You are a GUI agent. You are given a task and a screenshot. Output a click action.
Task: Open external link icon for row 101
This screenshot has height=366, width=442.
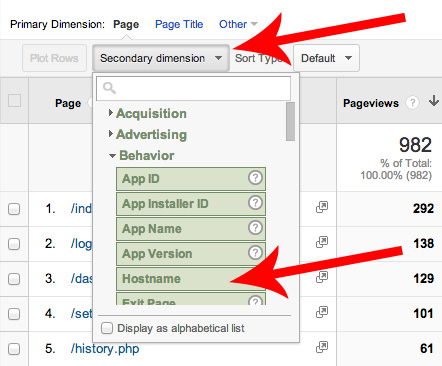322,312
